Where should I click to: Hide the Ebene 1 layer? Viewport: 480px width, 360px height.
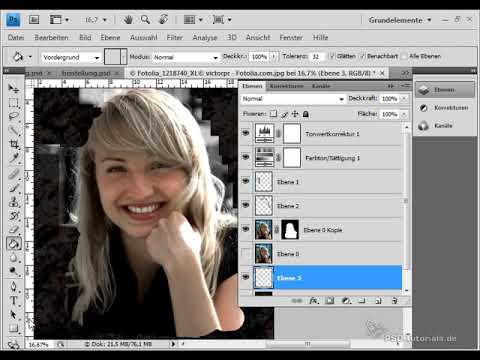pyautogui.click(x=246, y=181)
